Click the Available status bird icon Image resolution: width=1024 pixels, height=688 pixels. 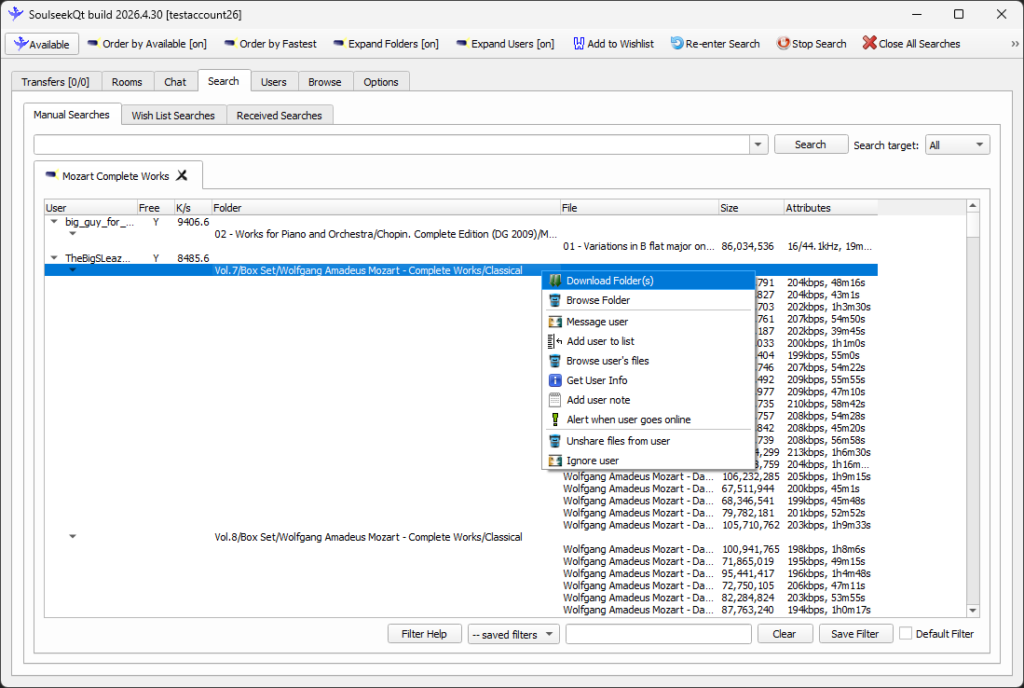pos(20,44)
